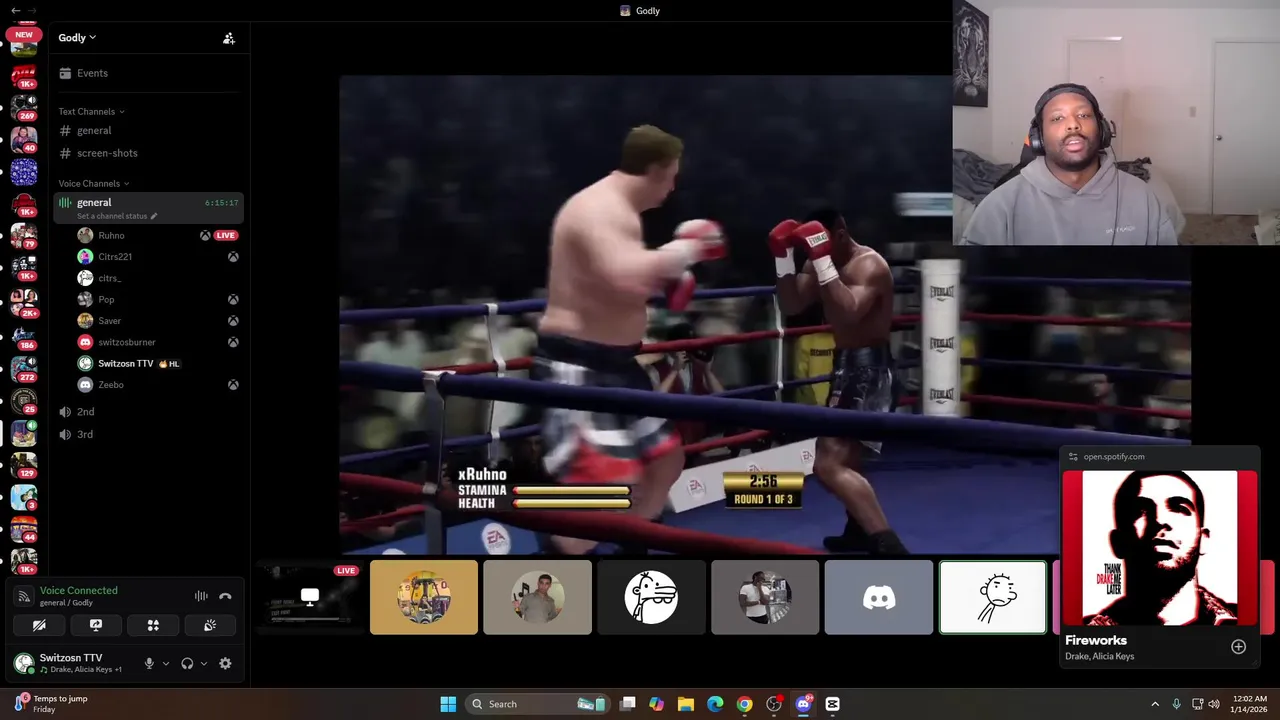Select the yellow-background avatar participant tile
This screenshot has height=720, width=1280.
(424, 597)
